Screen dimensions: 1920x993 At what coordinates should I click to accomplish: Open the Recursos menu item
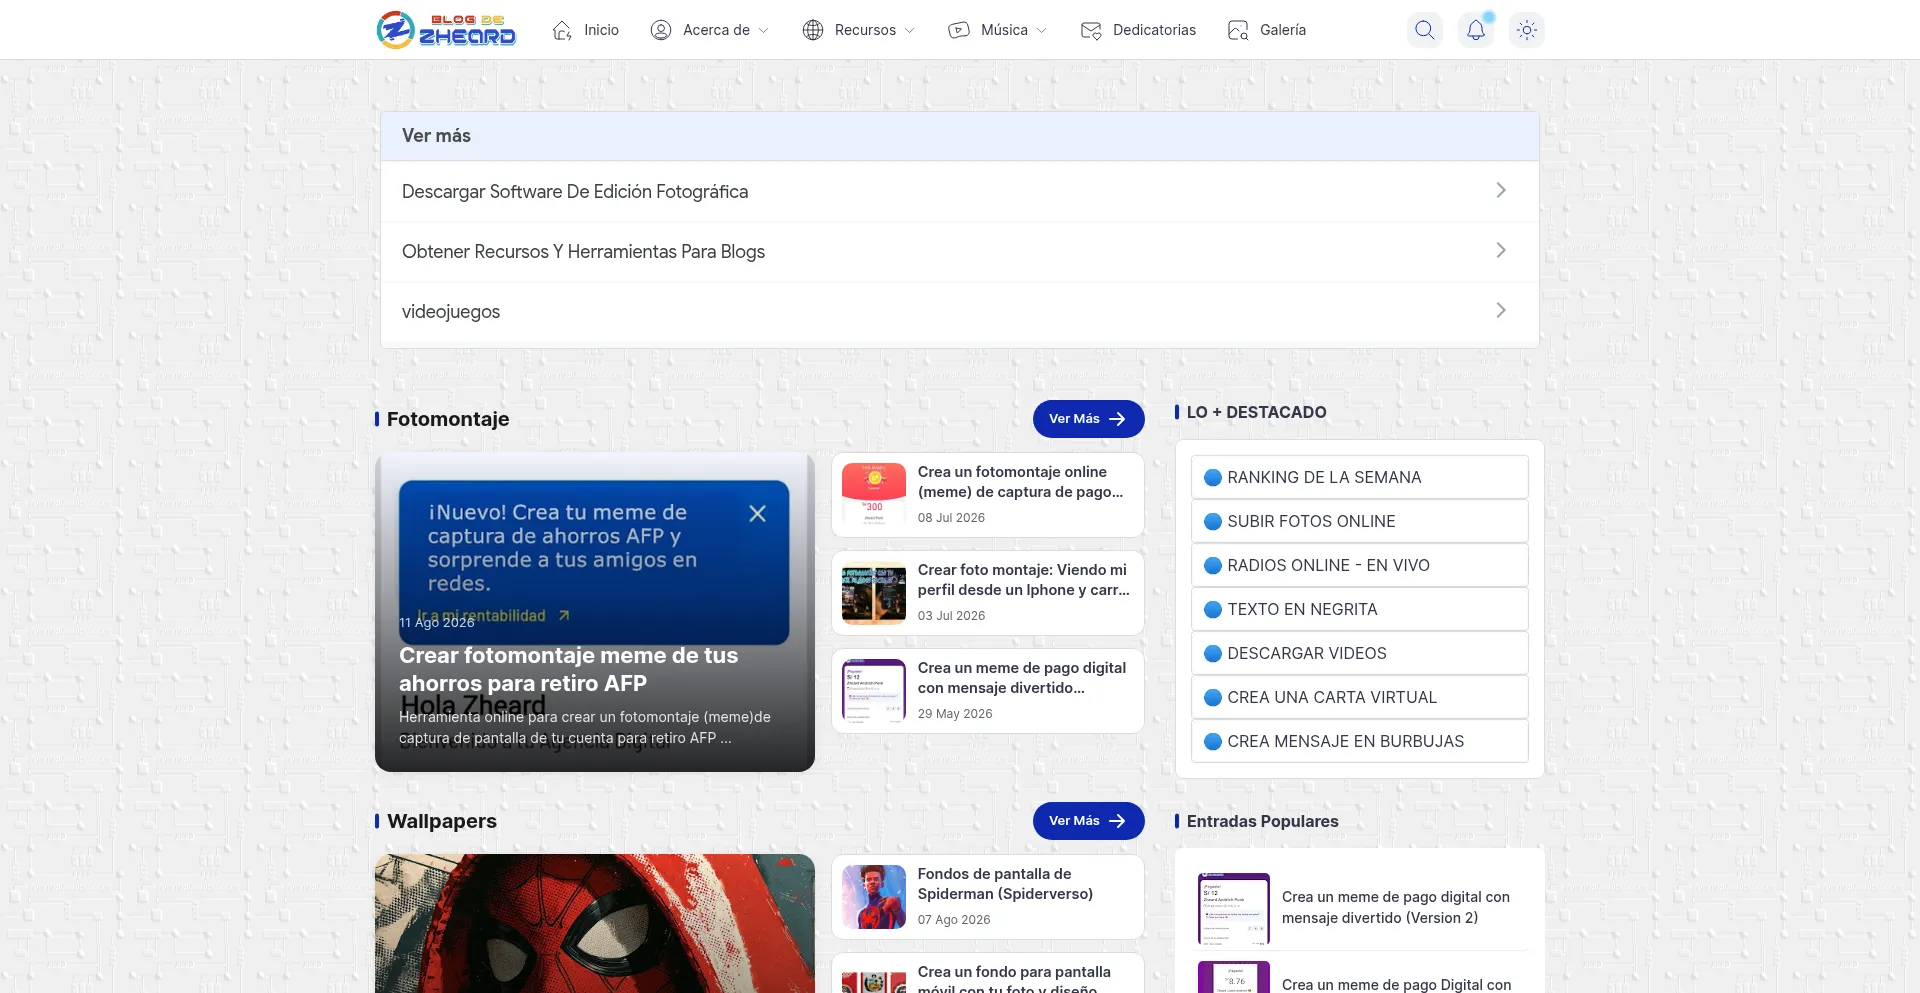(865, 30)
